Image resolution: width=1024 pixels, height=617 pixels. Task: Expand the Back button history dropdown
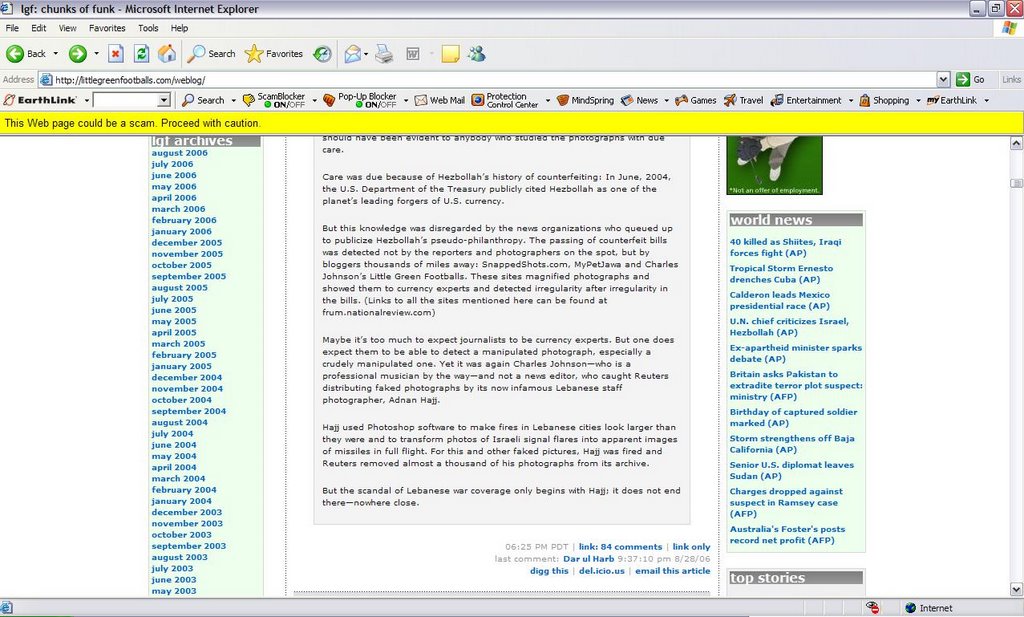(x=56, y=54)
